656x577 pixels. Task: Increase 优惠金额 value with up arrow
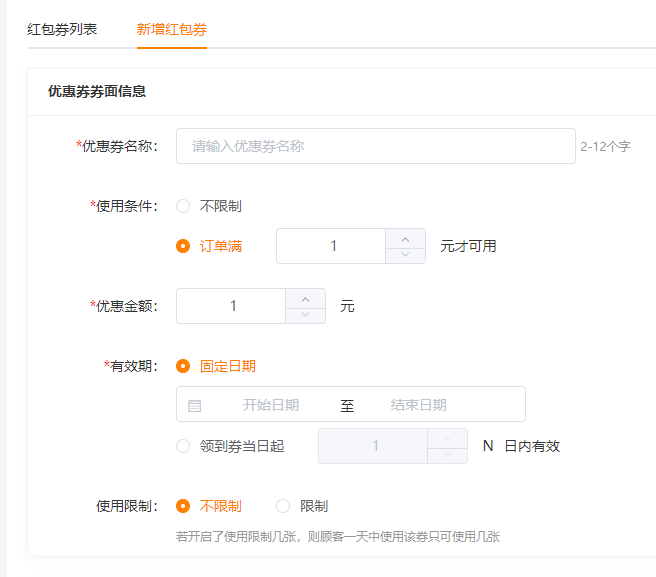click(305, 299)
